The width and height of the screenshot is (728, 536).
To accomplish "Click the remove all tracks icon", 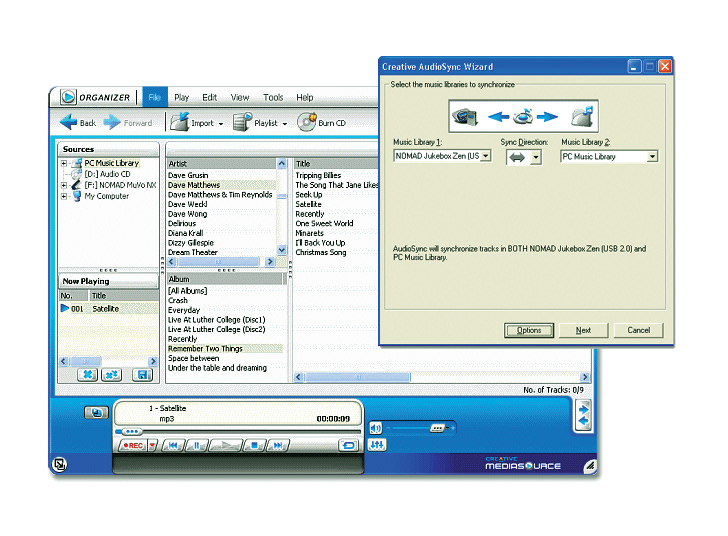I will [111, 374].
